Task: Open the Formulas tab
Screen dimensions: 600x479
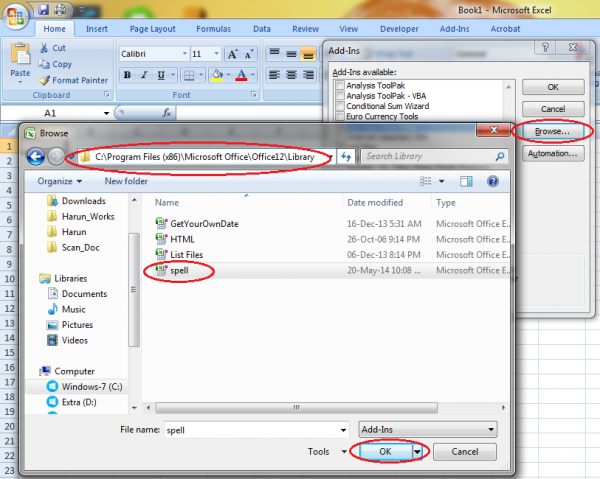Action: pyautogui.click(x=214, y=29)
